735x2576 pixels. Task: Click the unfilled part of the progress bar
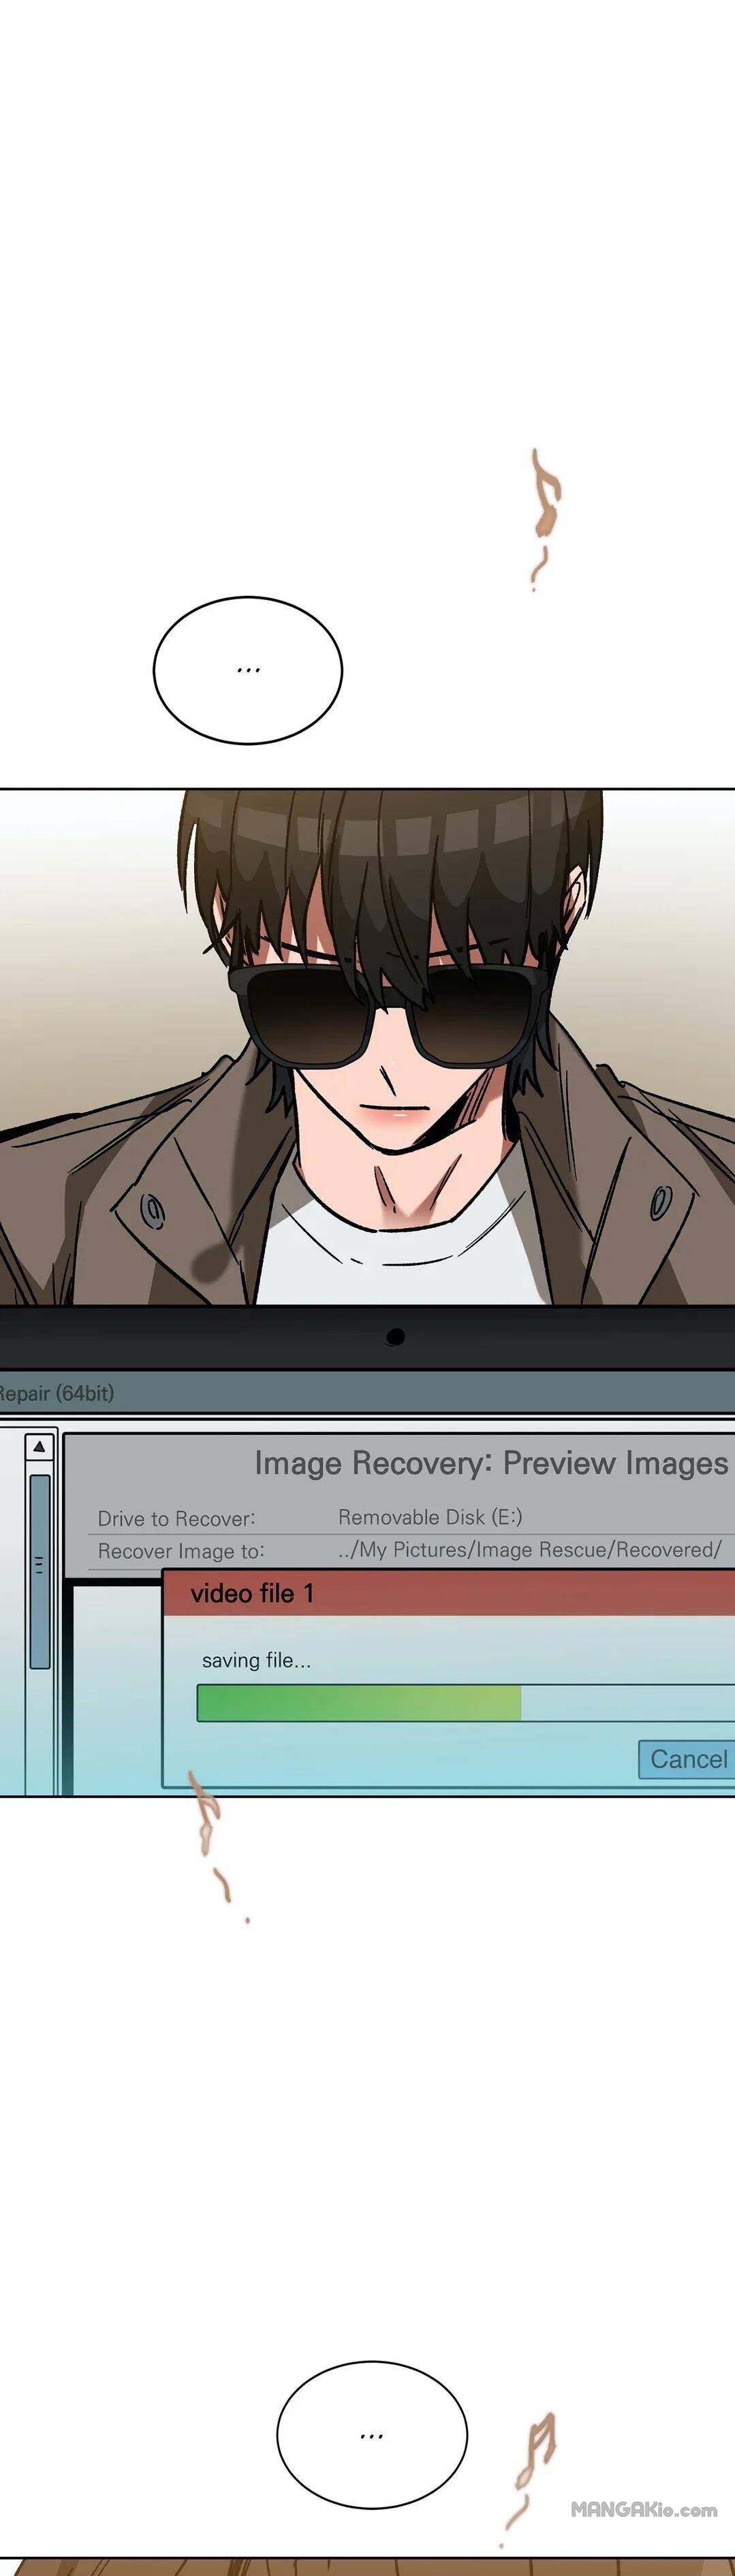pyautogui.click(x=626, y=1703)
